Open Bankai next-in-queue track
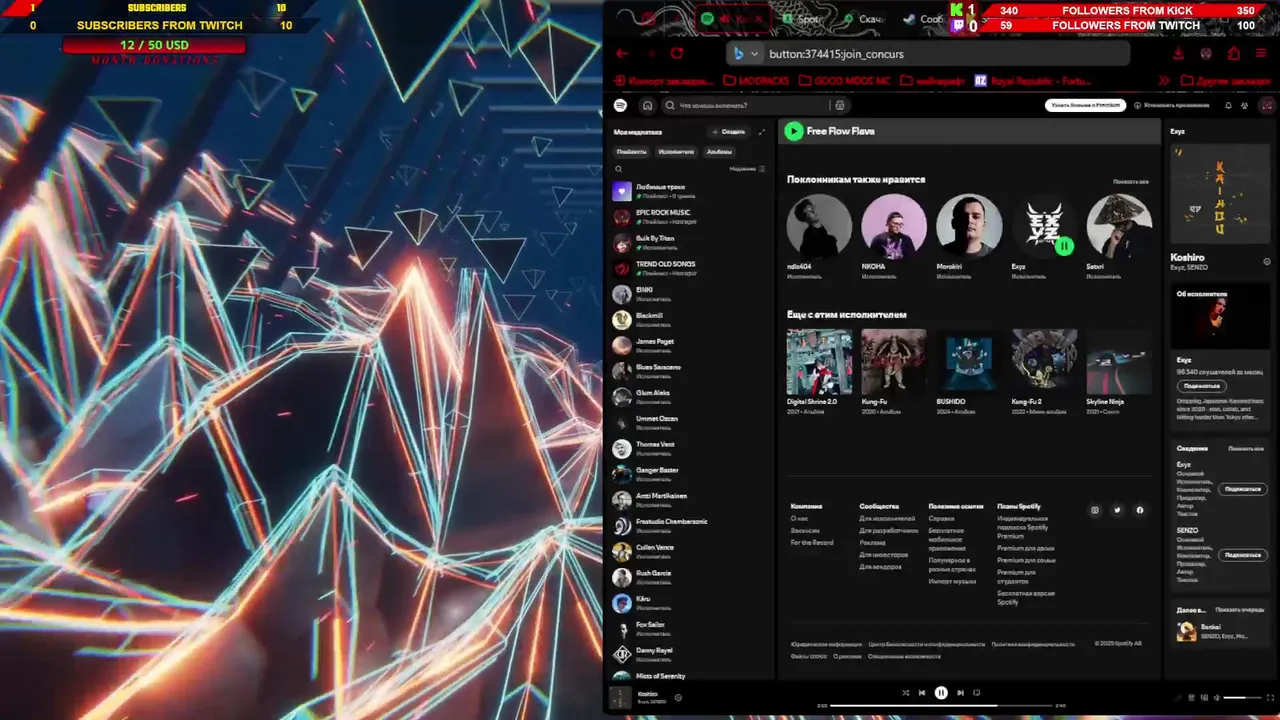Screen dimensions: 1280x720 [1221, 631]
